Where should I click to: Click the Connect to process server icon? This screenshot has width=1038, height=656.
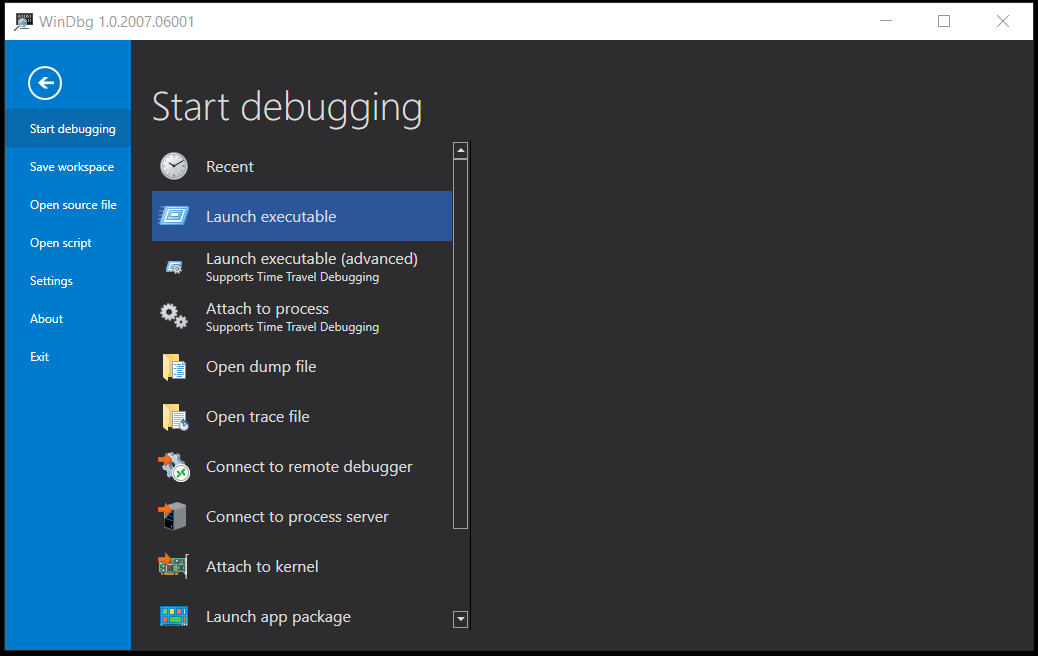(172, 516)
